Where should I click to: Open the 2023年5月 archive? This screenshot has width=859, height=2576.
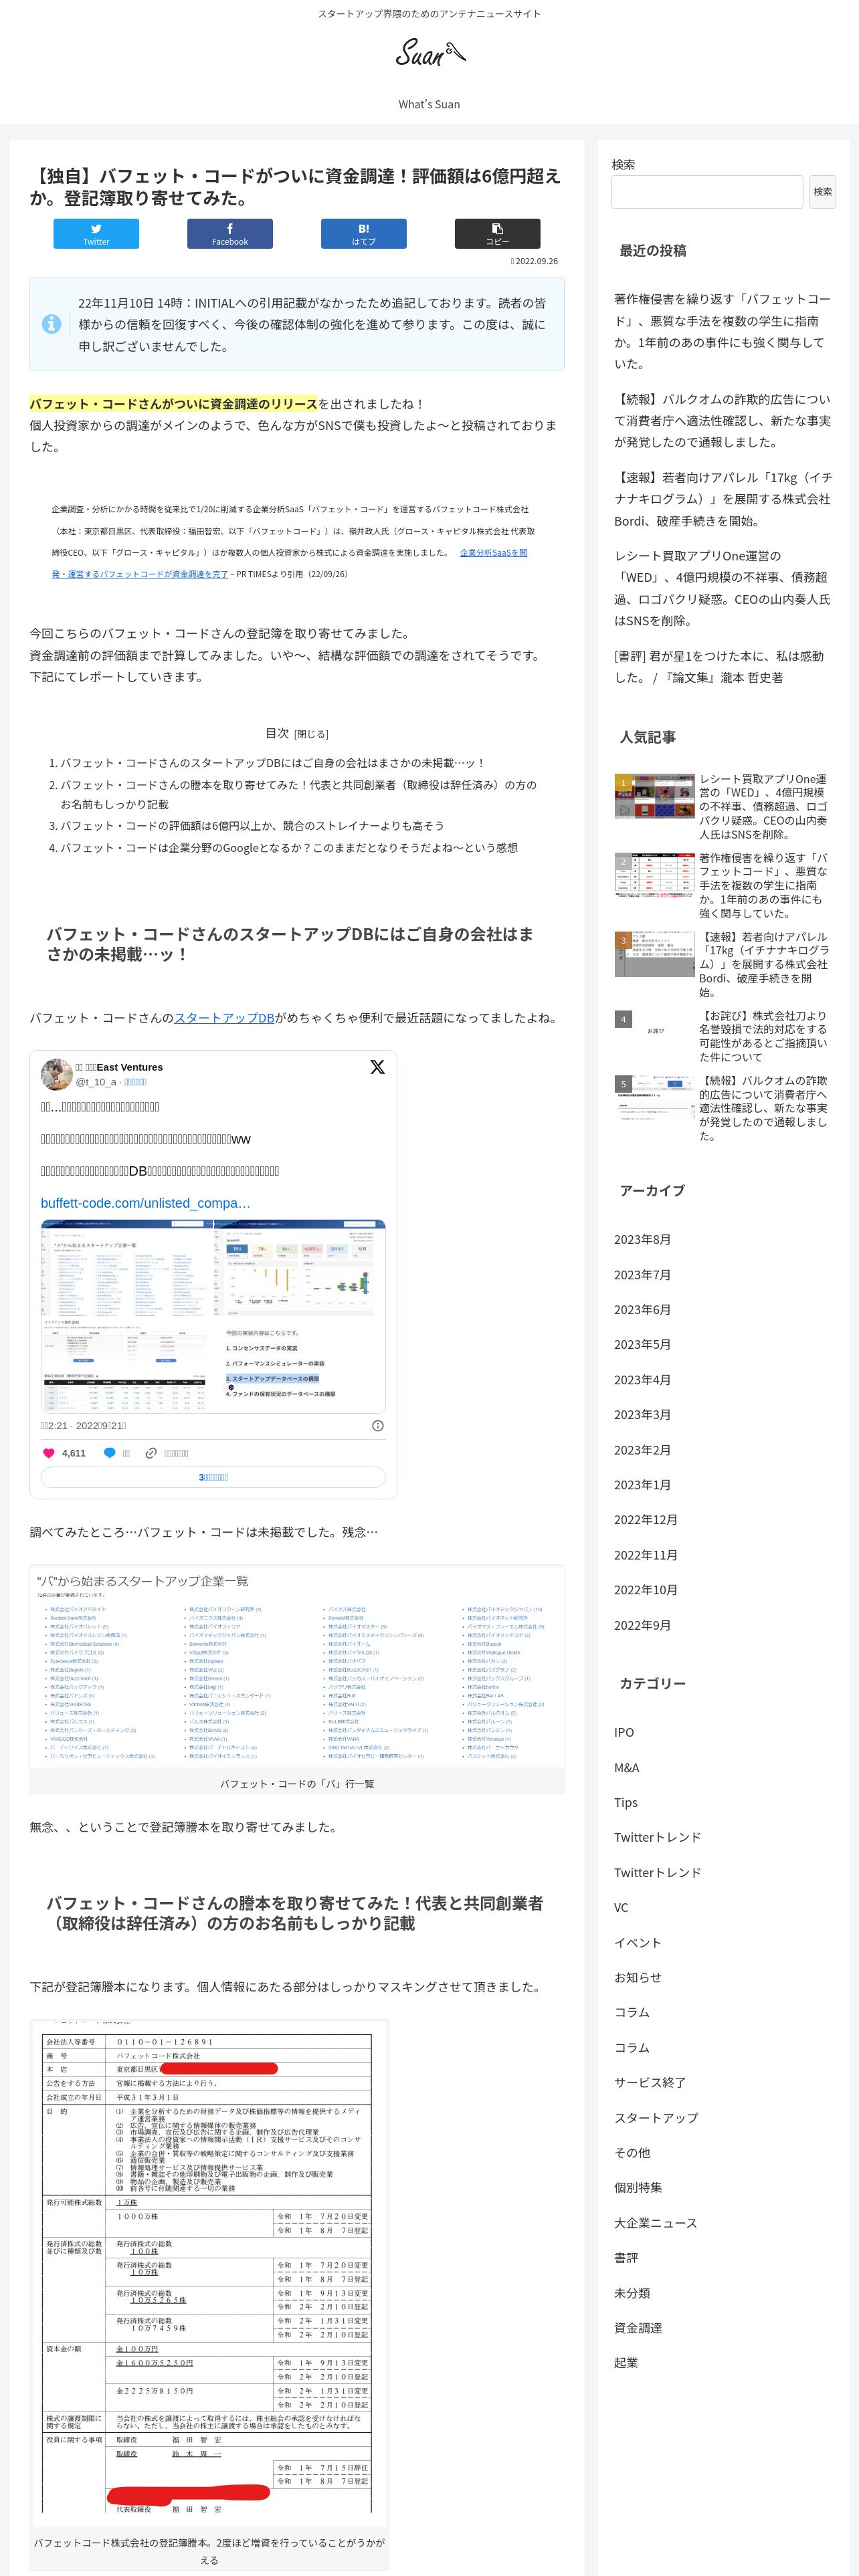pos(642,1345)
